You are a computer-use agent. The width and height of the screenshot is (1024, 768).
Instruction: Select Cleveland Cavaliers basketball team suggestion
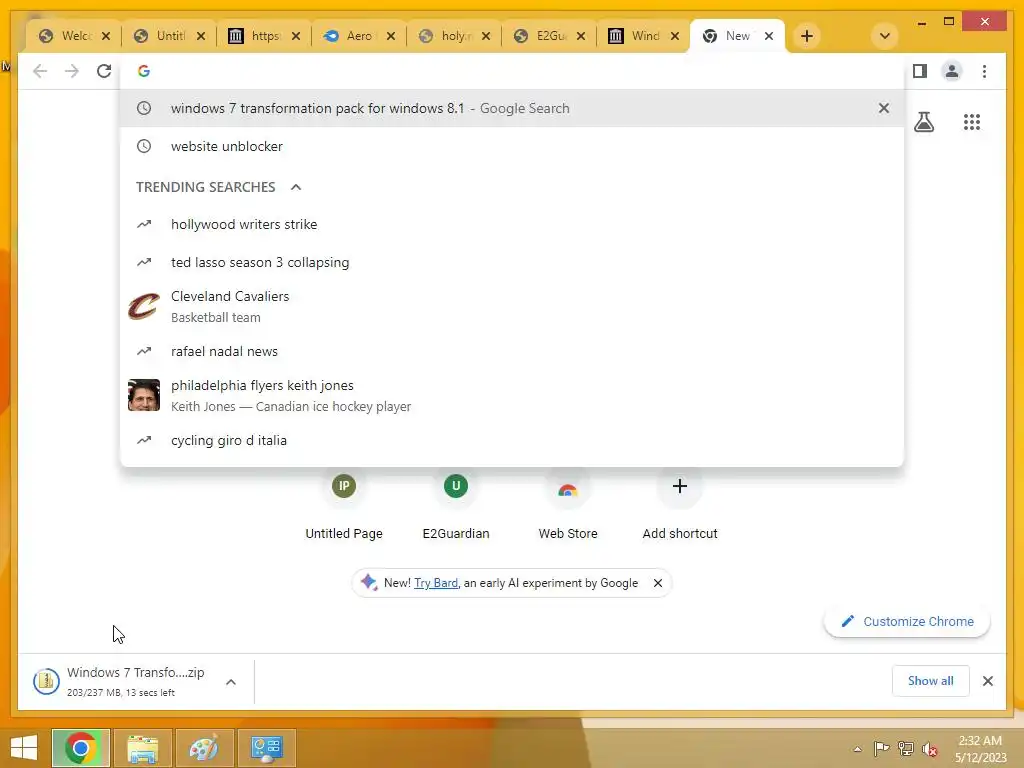[x=512, y=306]
